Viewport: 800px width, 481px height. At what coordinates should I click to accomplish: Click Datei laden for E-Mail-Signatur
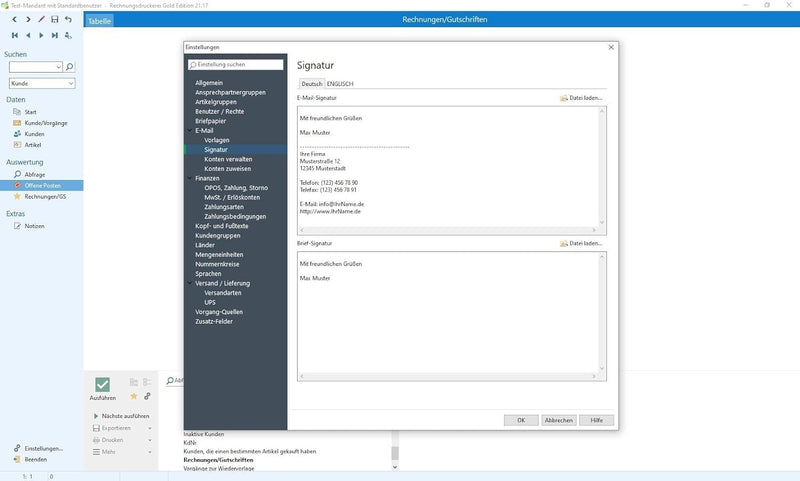click(x=582, y=98)
